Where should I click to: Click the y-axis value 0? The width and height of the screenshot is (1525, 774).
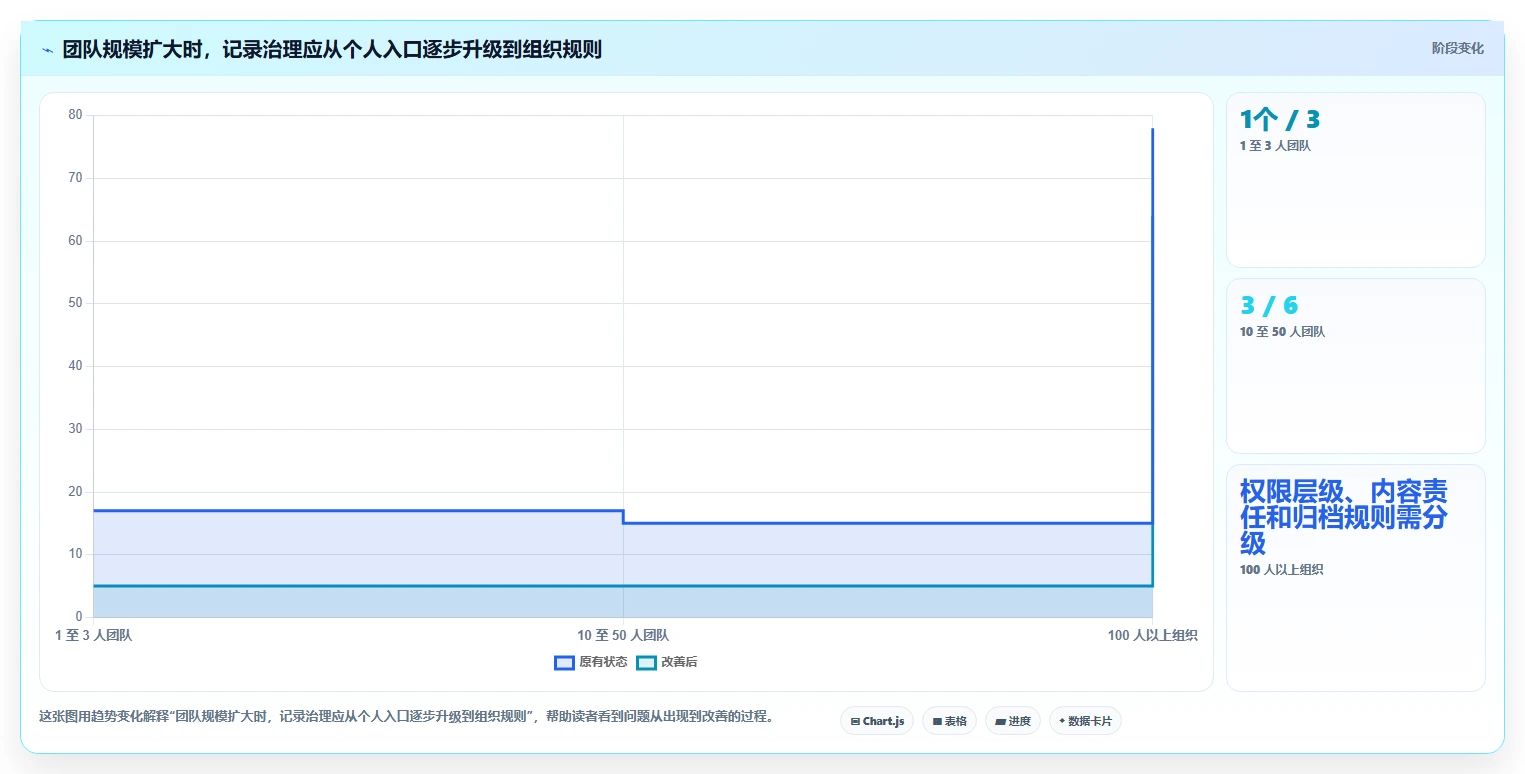click(x=79, y=617)
